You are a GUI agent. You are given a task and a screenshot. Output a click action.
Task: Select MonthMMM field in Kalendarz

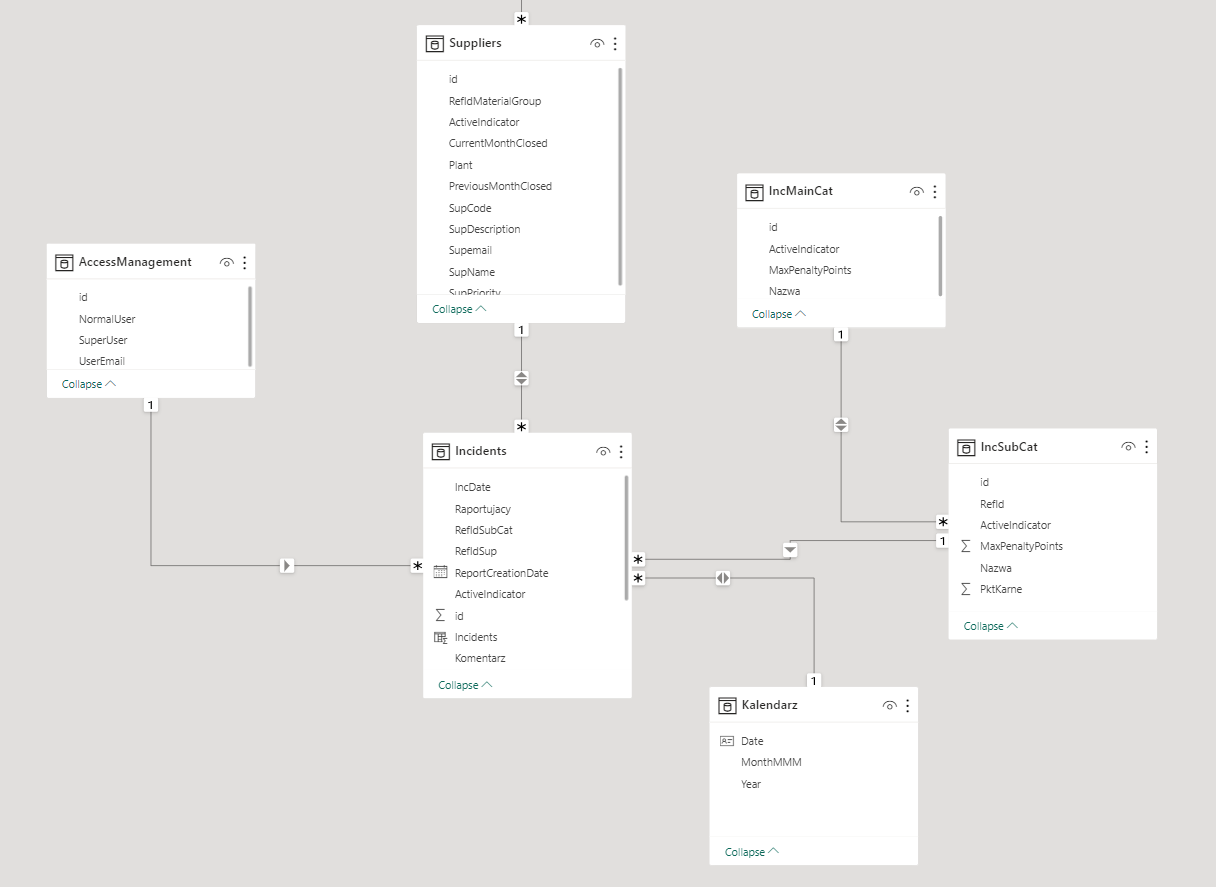pyautogui.click(x=771, y=762)
